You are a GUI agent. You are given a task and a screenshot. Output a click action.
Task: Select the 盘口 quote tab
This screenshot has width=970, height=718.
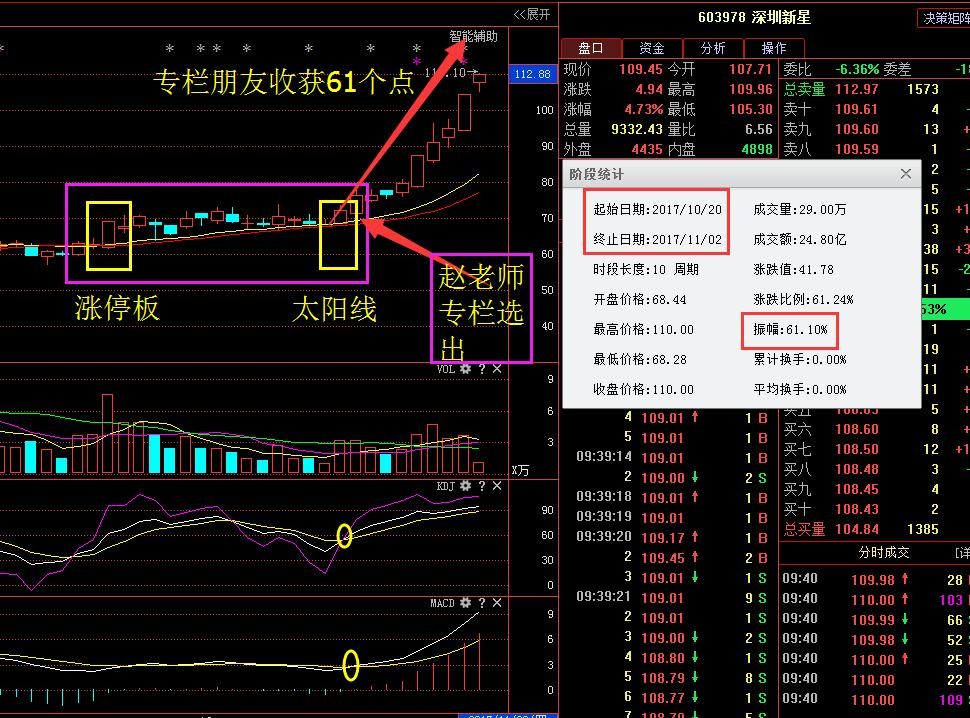591,47
